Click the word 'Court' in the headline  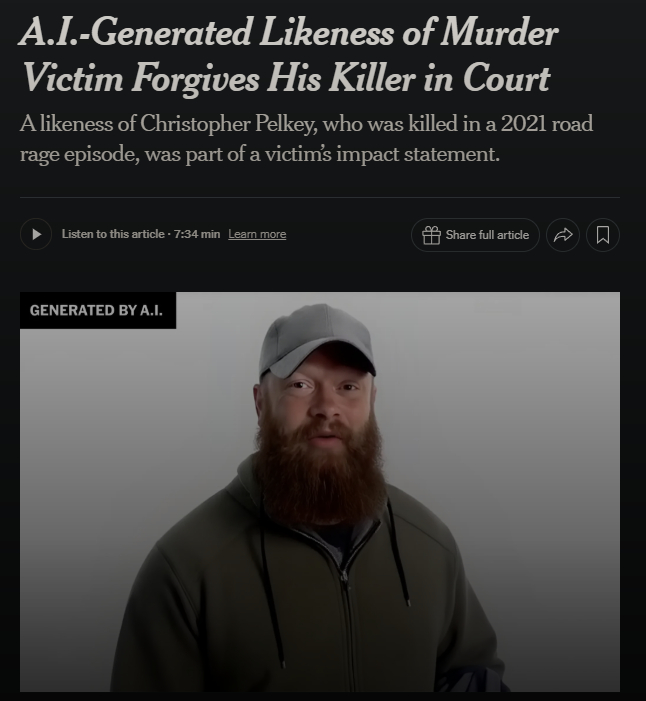point(507,78)
